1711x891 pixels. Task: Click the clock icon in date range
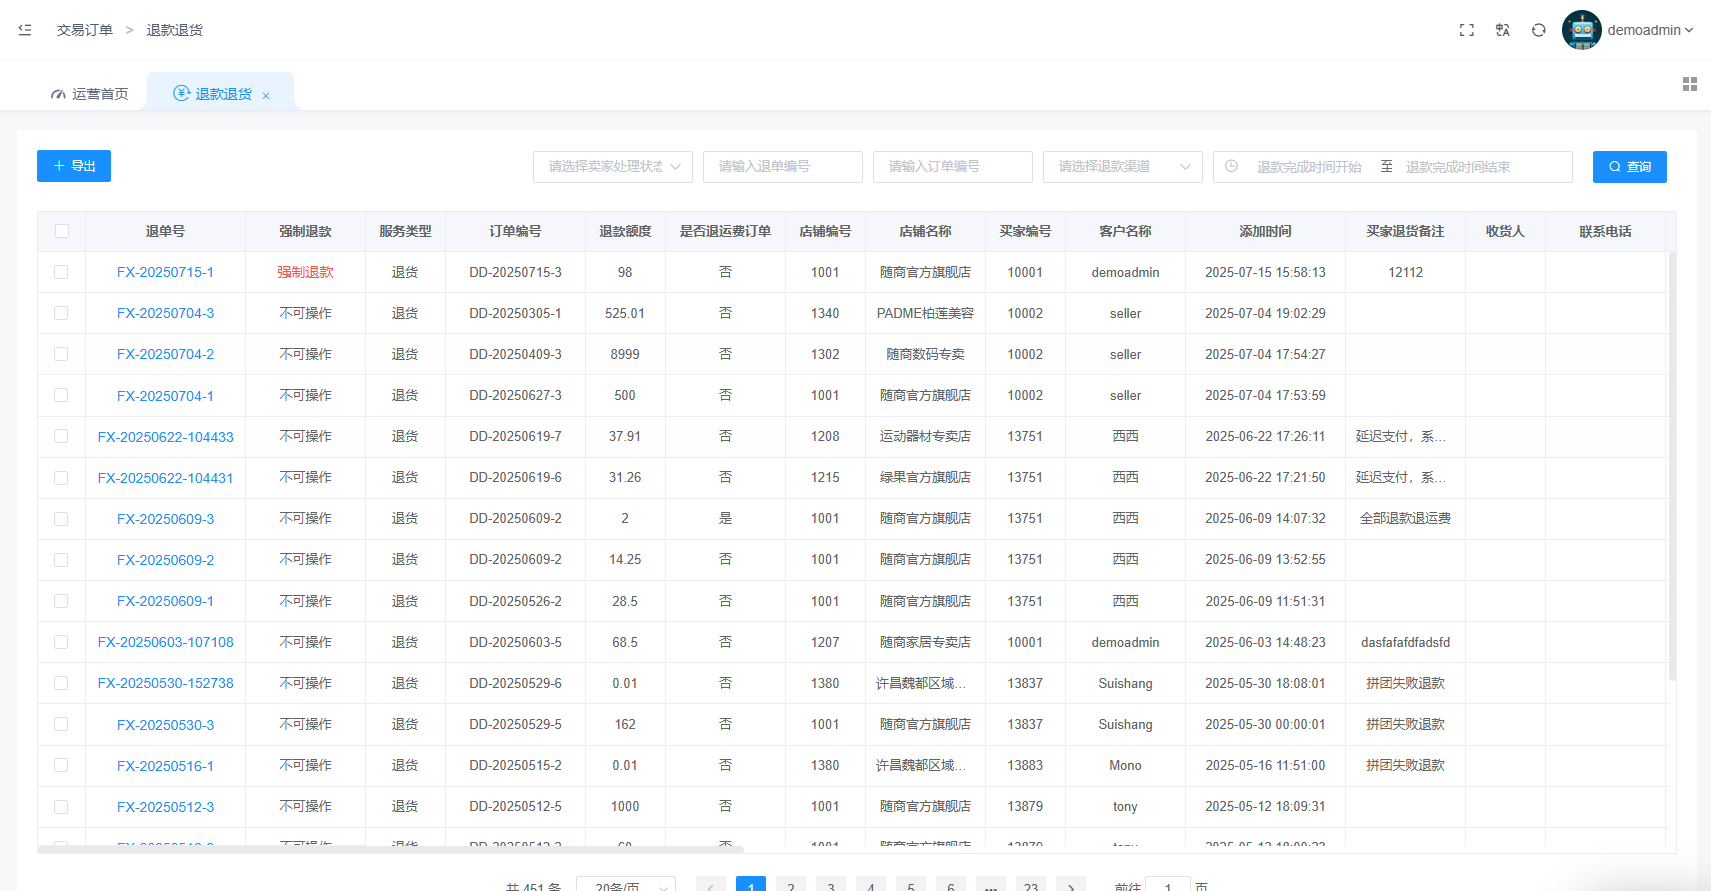pyautogui.click(x=1232, y=167)
